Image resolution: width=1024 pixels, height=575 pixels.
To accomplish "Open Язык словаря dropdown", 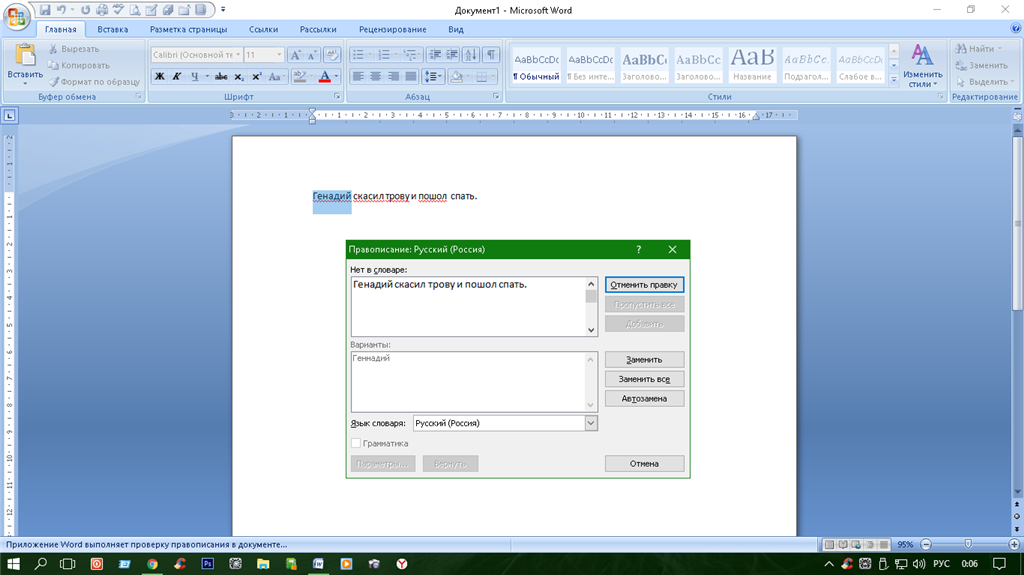I will 590,423.
